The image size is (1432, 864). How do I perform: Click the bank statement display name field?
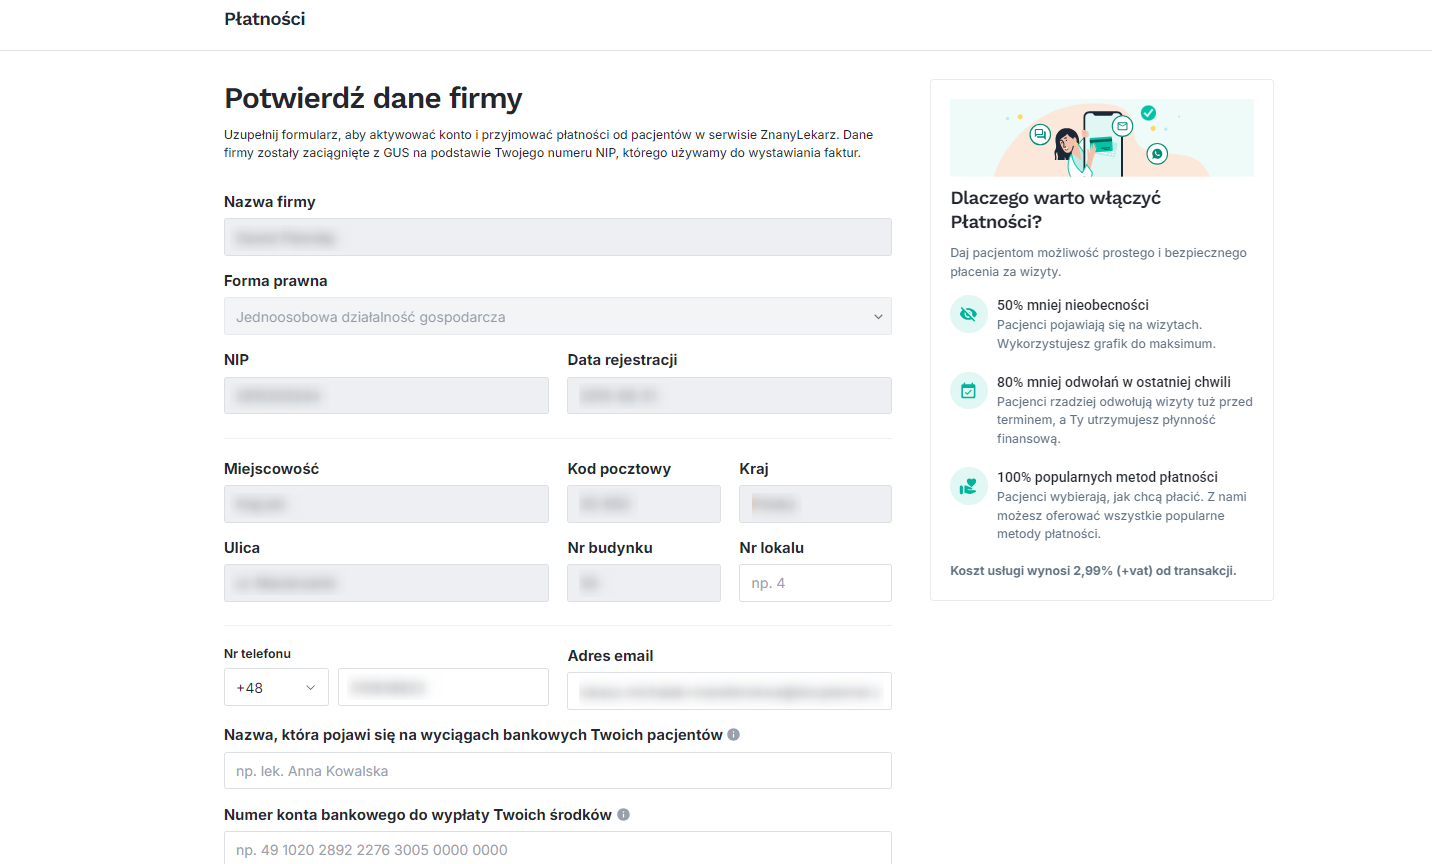pyautogui.click(x=557, y=770)
